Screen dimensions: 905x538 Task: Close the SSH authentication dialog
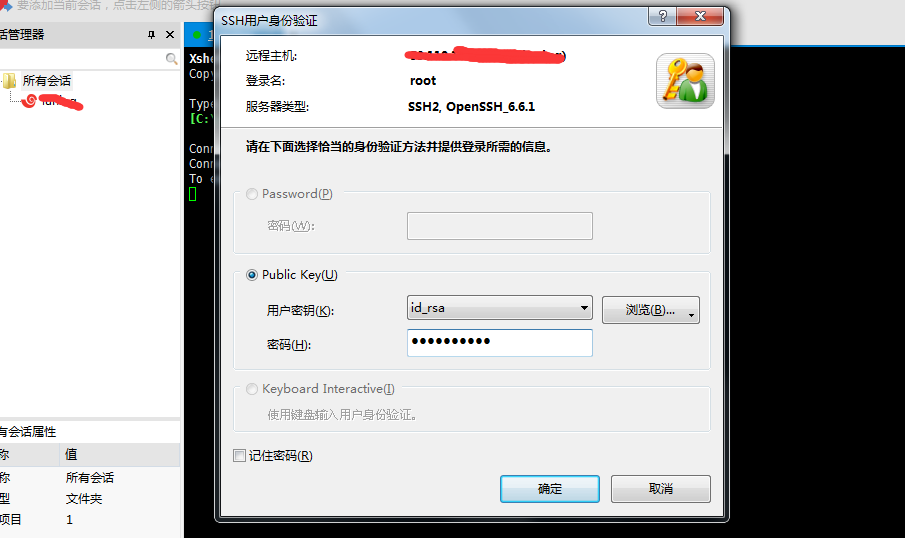(x=700, y=16)
